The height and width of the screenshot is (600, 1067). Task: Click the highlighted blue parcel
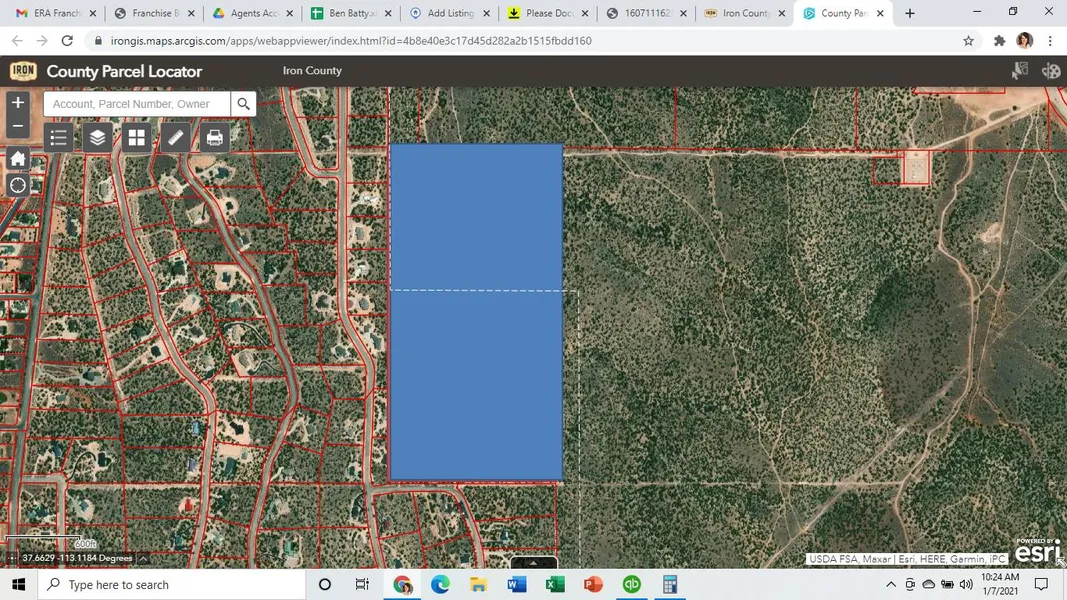tap(476, 312)
